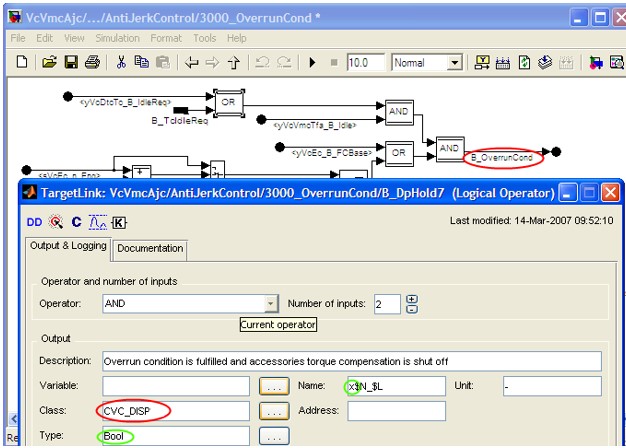This screenshot has height=448, width=626.
Task: Open the Operator AND dropdown
Action: coord(271,303)
